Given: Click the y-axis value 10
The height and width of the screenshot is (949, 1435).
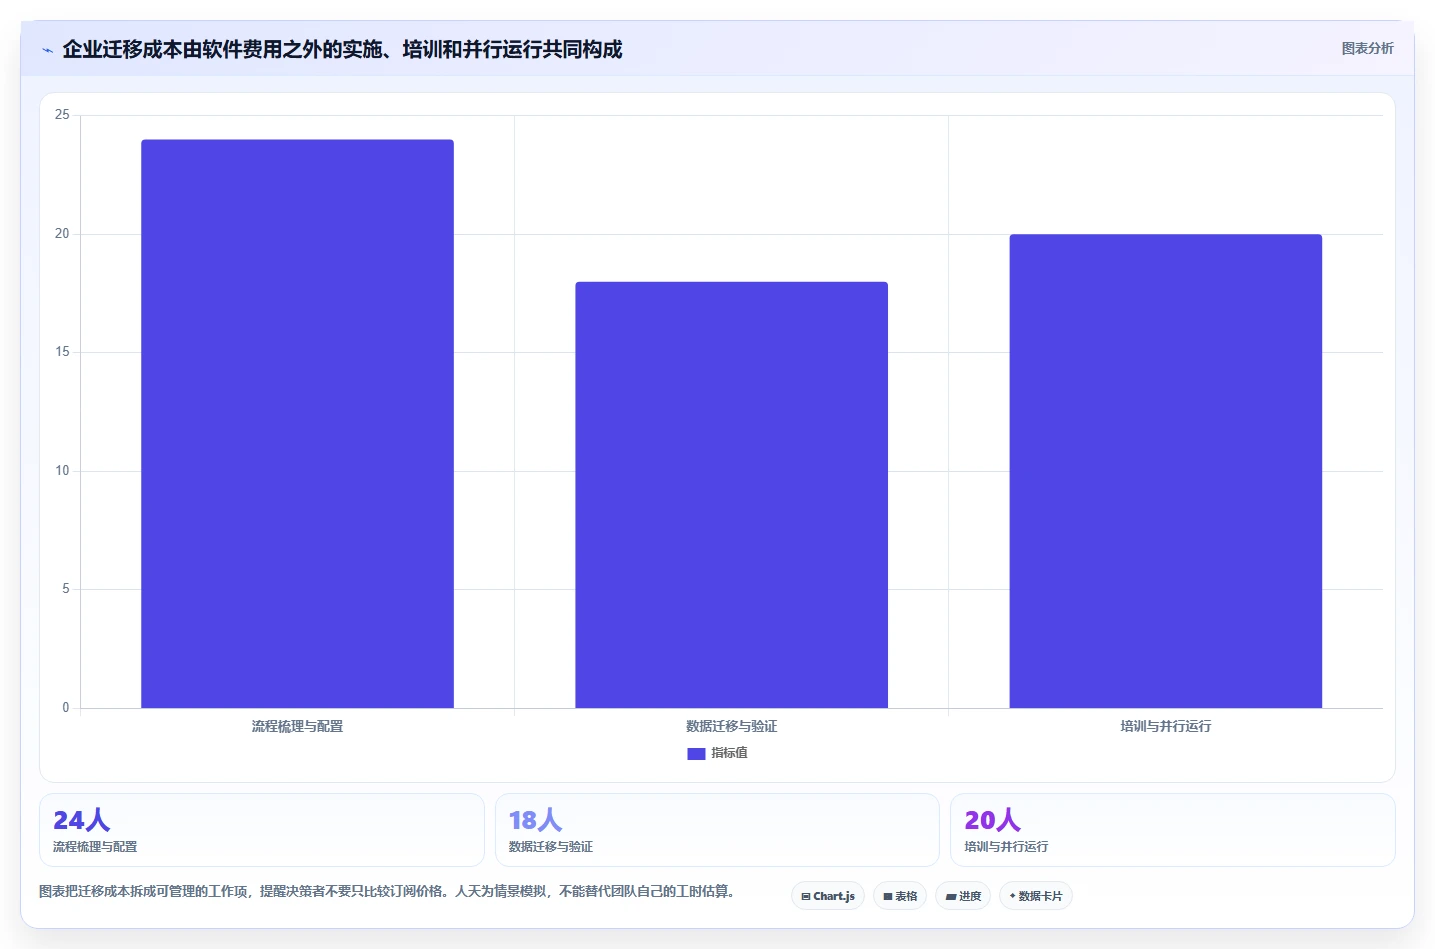Looking at the screenshot, I should [x=62, y=471].
